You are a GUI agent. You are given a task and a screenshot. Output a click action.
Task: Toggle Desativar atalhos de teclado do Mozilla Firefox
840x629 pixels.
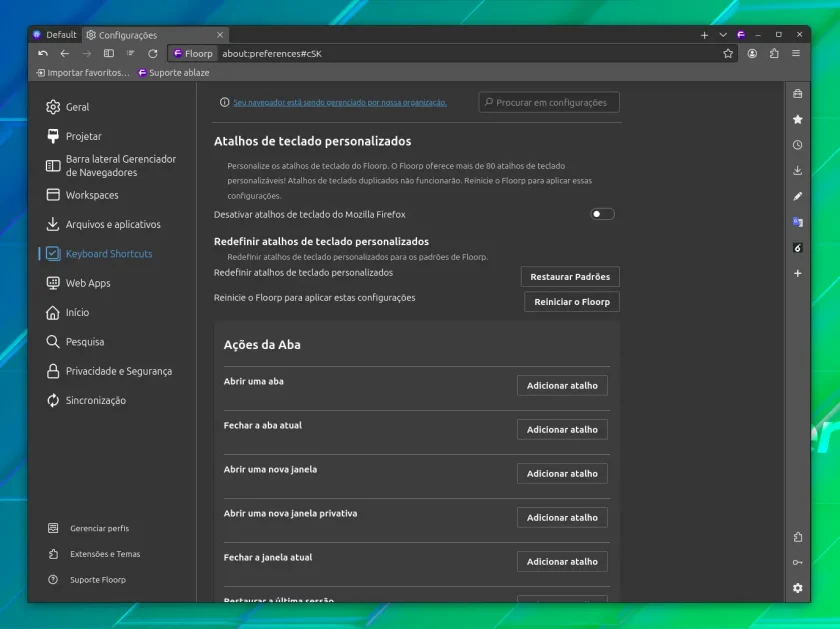tap(602, 214)
